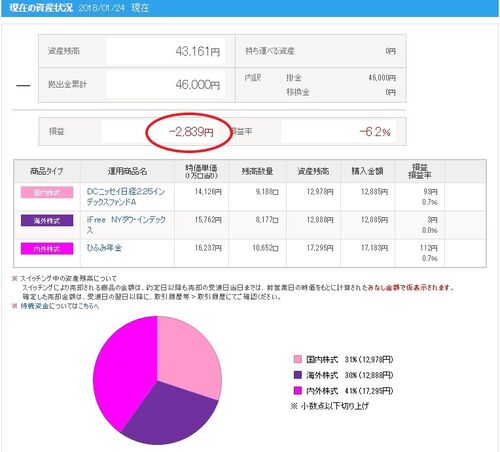Viewport: 500px width, 452px height.
Task: Click the 購入金額 column header
Action: point(367,171)
